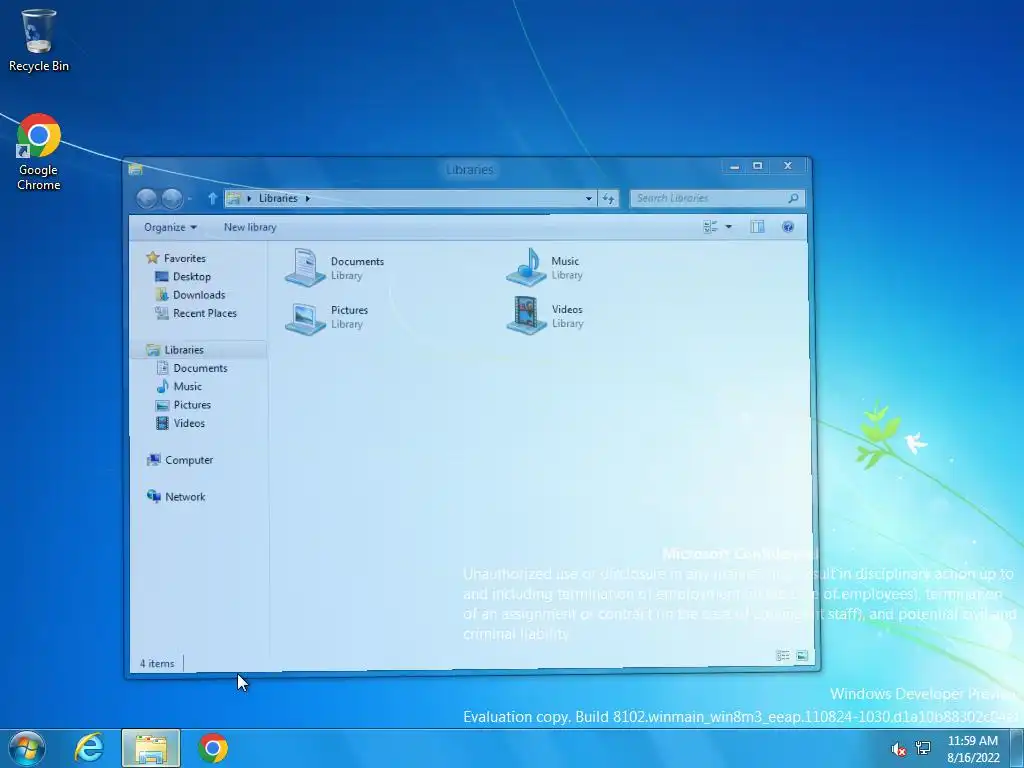Select the Videos library icon
The width and height of the screenshot is (1024, 768).
click(526, 315)
